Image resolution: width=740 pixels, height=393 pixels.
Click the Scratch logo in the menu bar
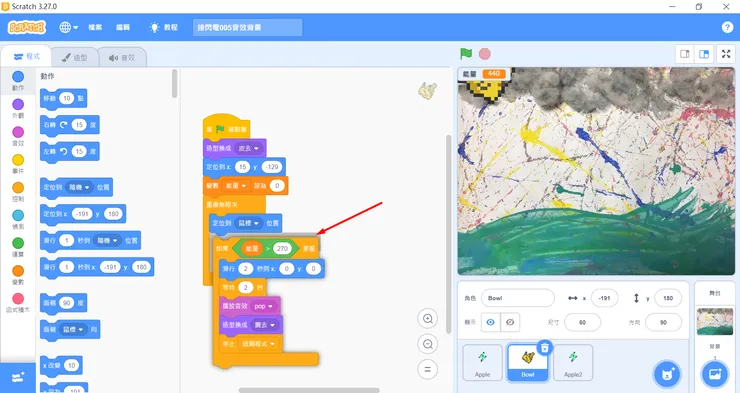pyautogui.click(x=26, y=27)
